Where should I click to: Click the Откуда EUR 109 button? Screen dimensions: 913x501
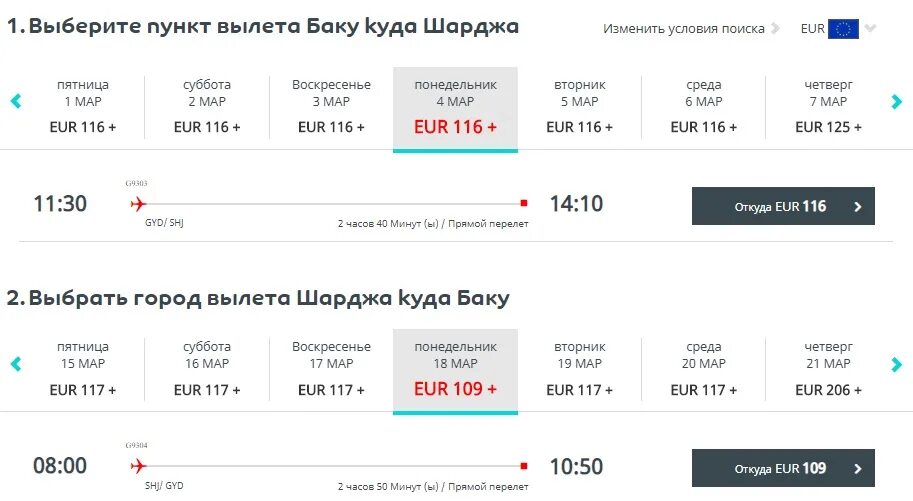[x=783, y=468]
